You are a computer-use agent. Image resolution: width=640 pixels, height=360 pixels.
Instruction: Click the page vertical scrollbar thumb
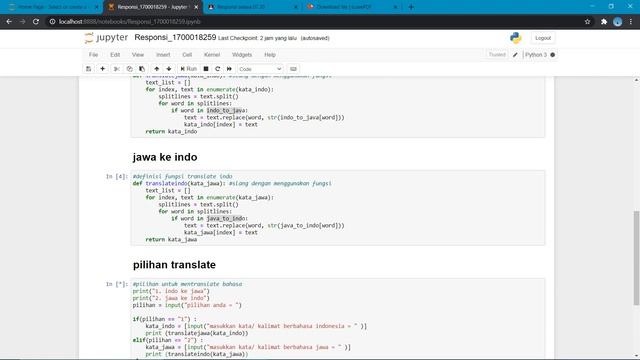pos(636,258)
